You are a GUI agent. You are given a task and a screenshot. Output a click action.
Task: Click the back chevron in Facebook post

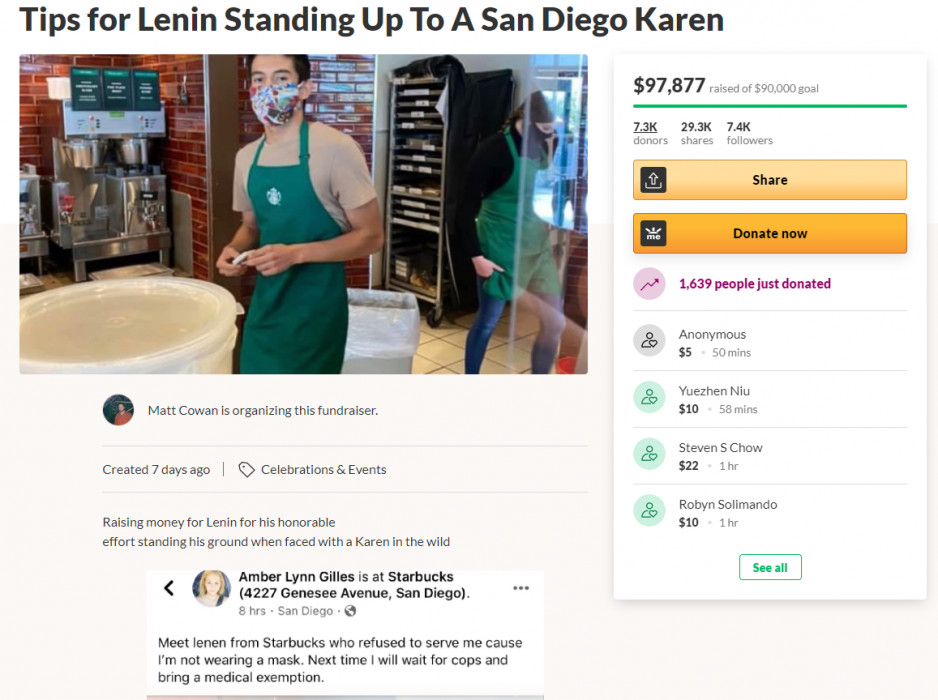(169, 588)
